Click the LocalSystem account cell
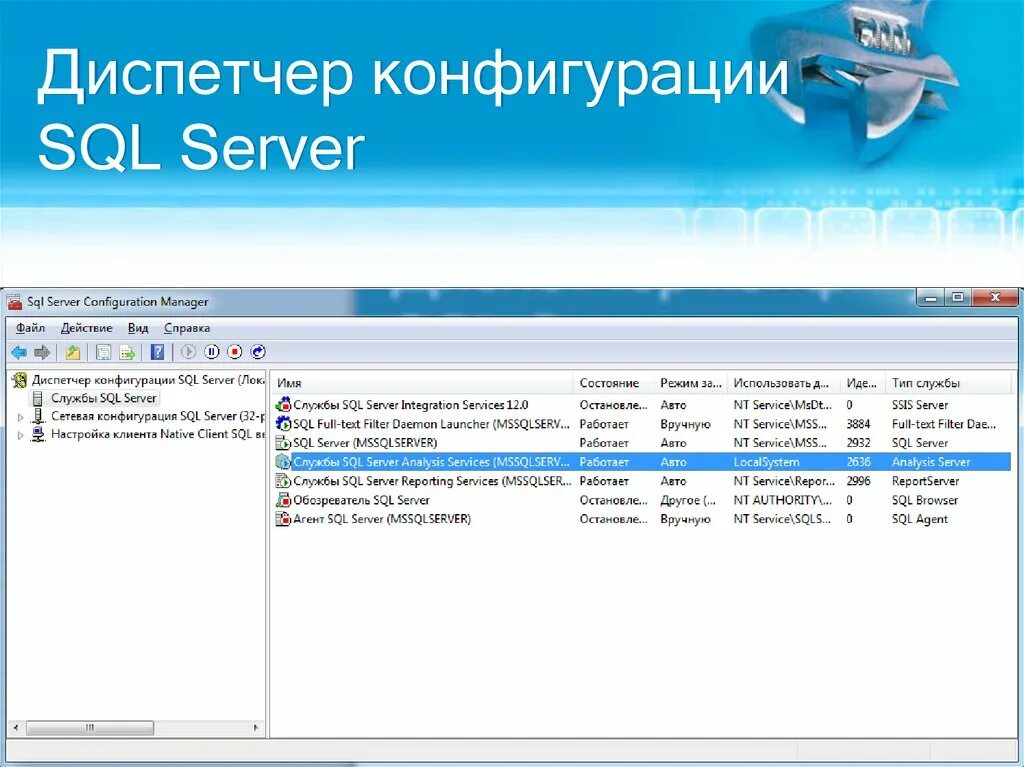Screen dimensions: 1024x767 (766, 462)
